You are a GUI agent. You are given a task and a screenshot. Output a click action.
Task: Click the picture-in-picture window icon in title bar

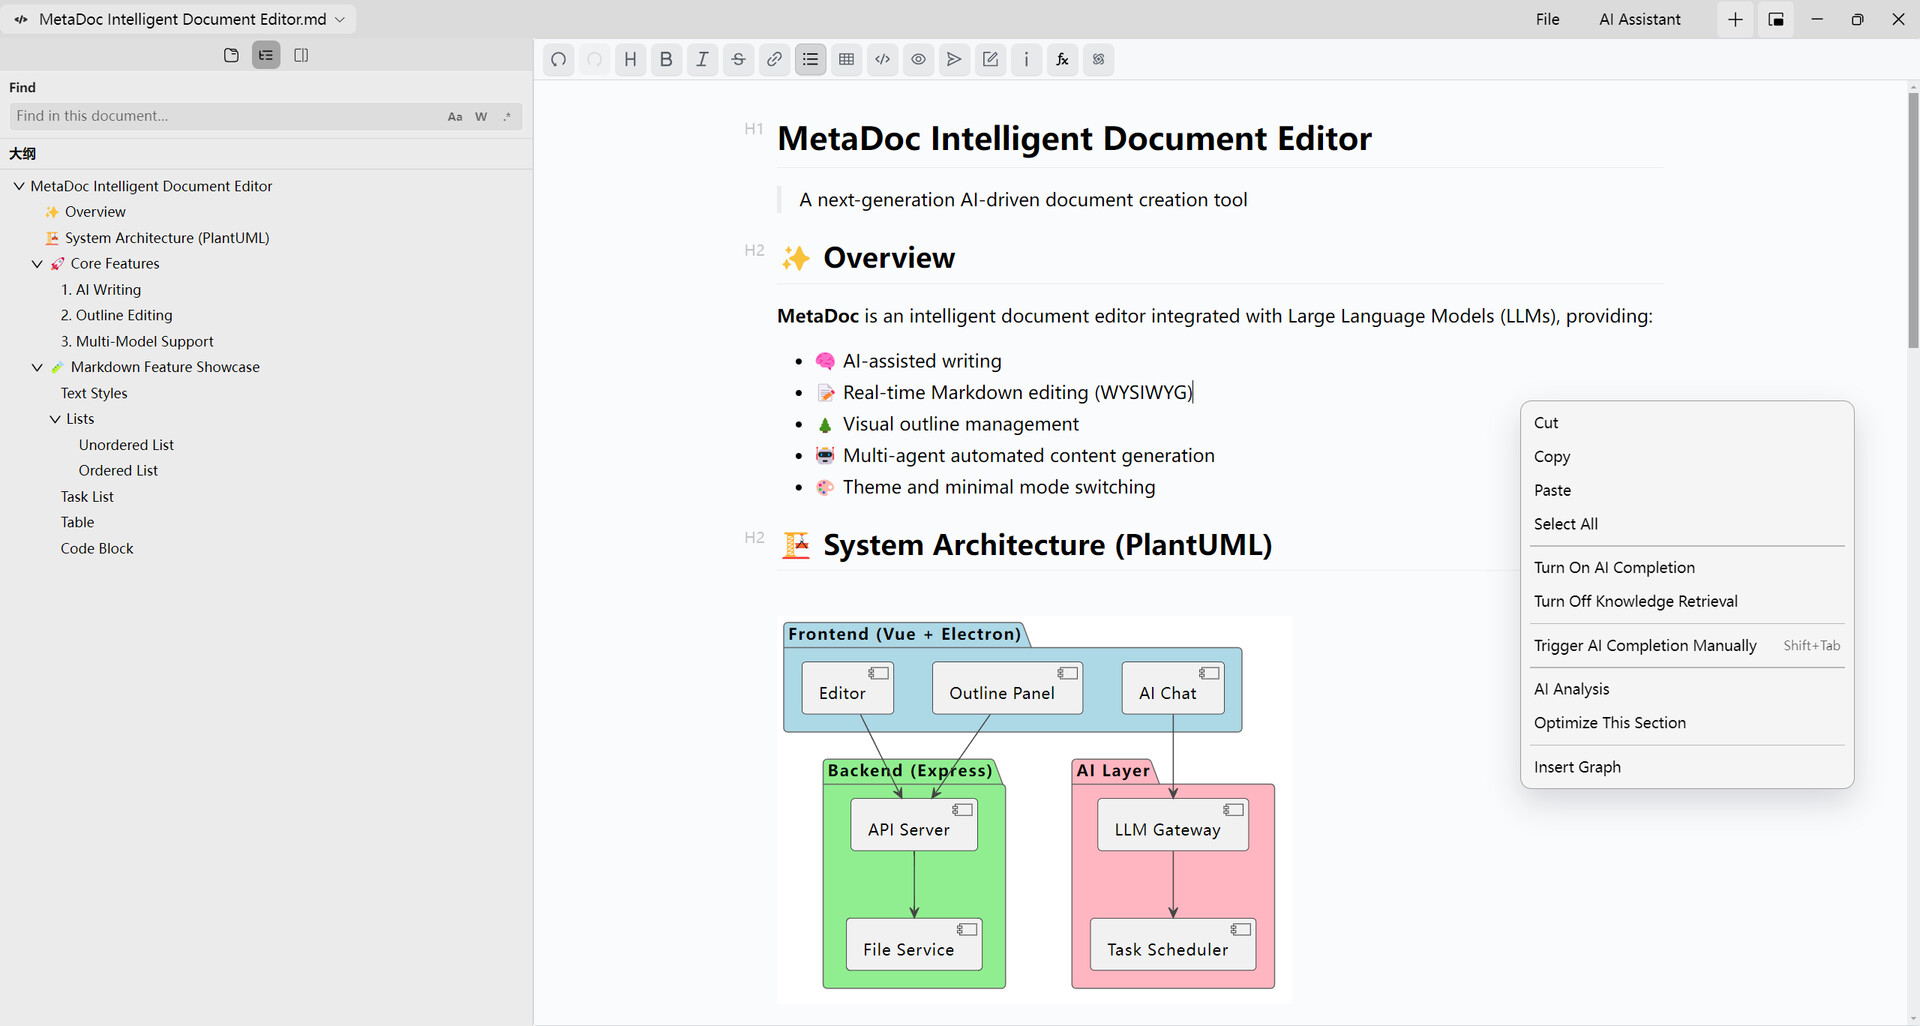1776,20
